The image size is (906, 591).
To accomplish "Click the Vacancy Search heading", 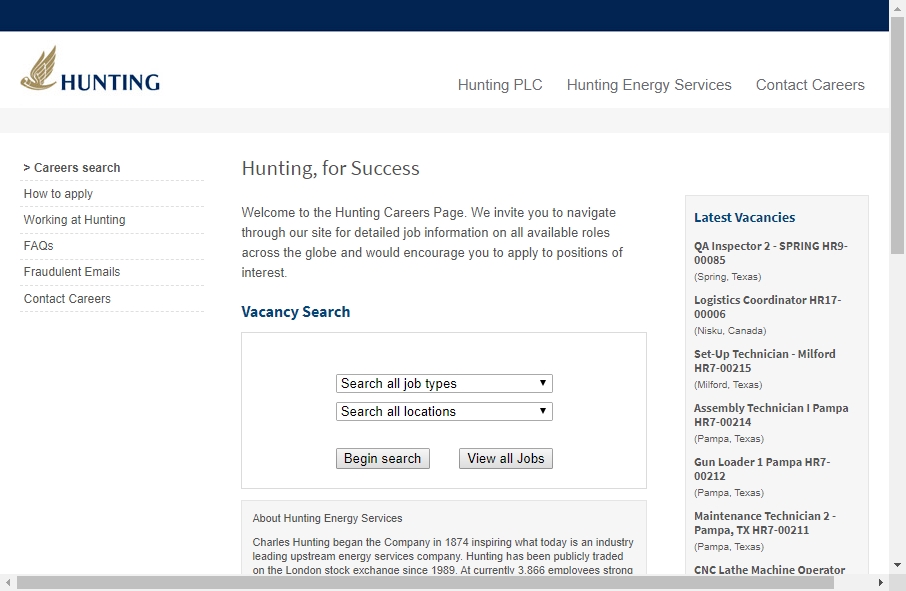I will pos(295,312).
